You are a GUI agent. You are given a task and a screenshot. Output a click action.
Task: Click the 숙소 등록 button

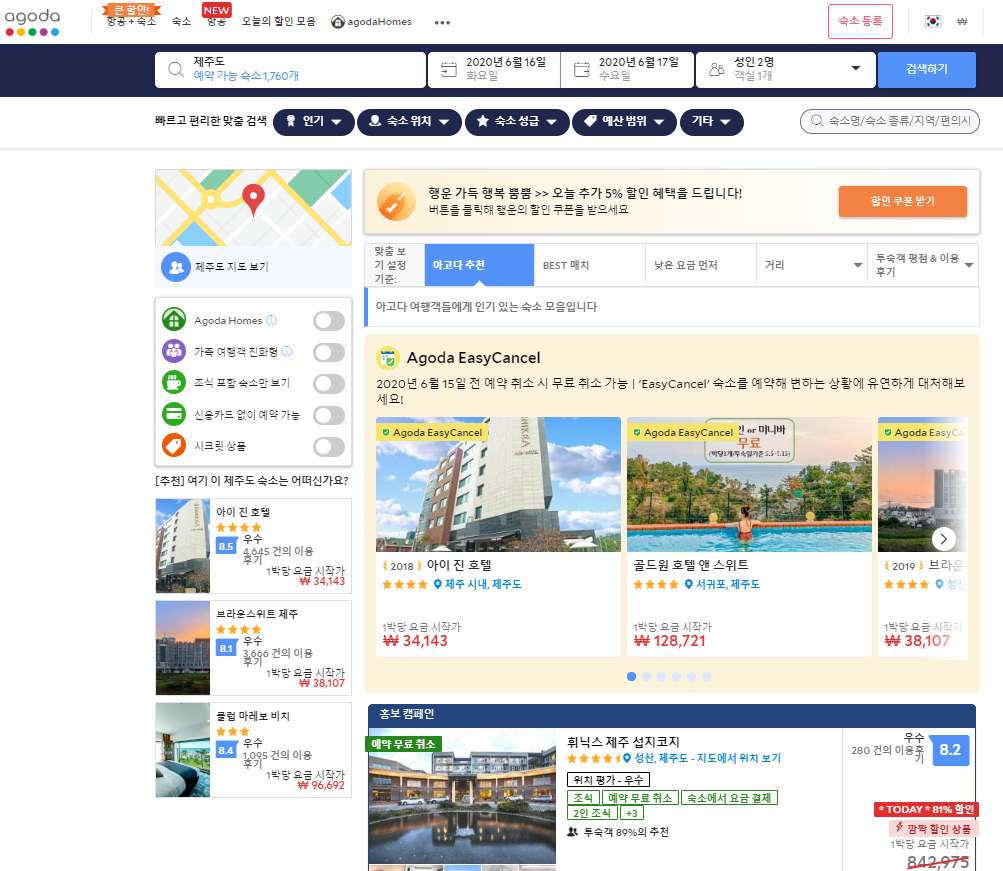coord(860,21)
